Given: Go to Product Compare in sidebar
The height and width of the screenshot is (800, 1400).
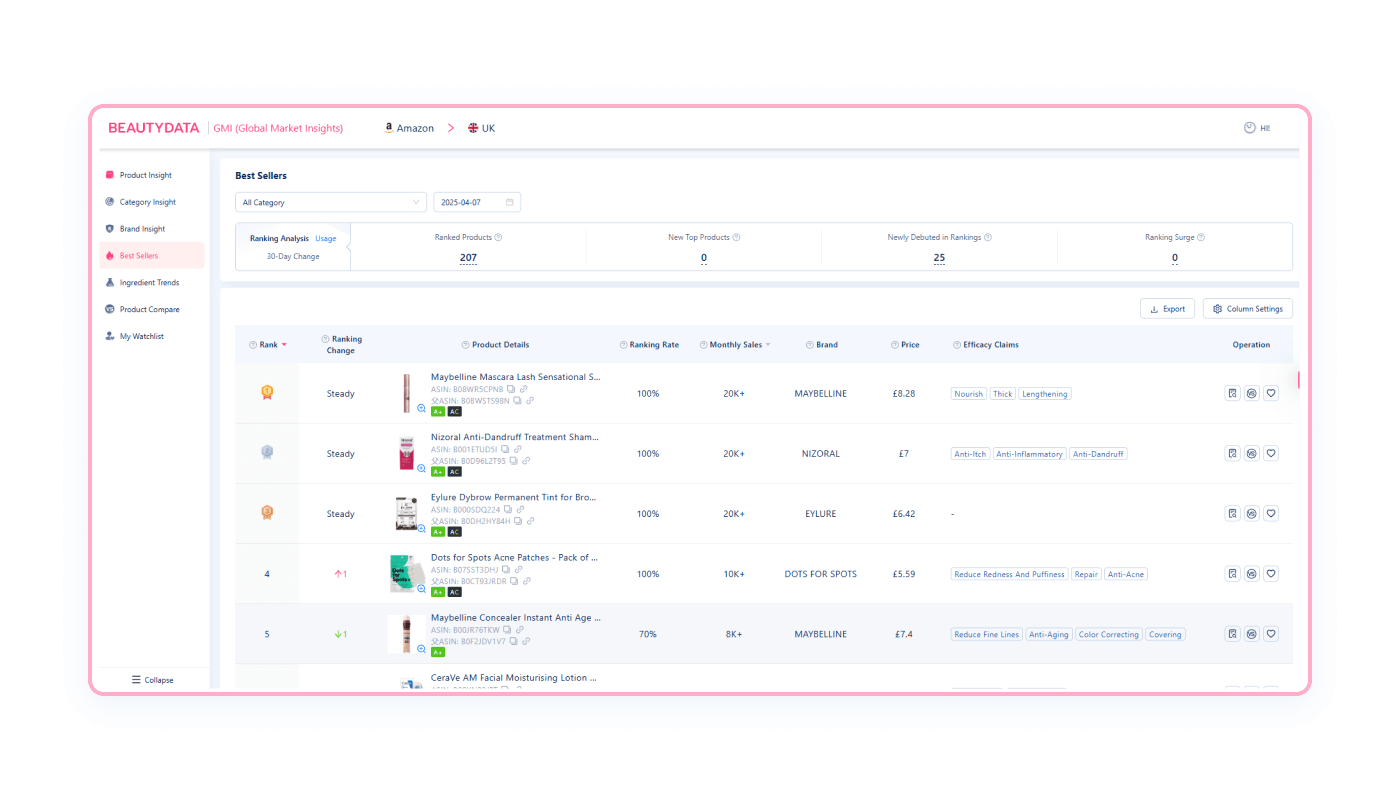Looking at the screenshot, I should coord(152,309).
